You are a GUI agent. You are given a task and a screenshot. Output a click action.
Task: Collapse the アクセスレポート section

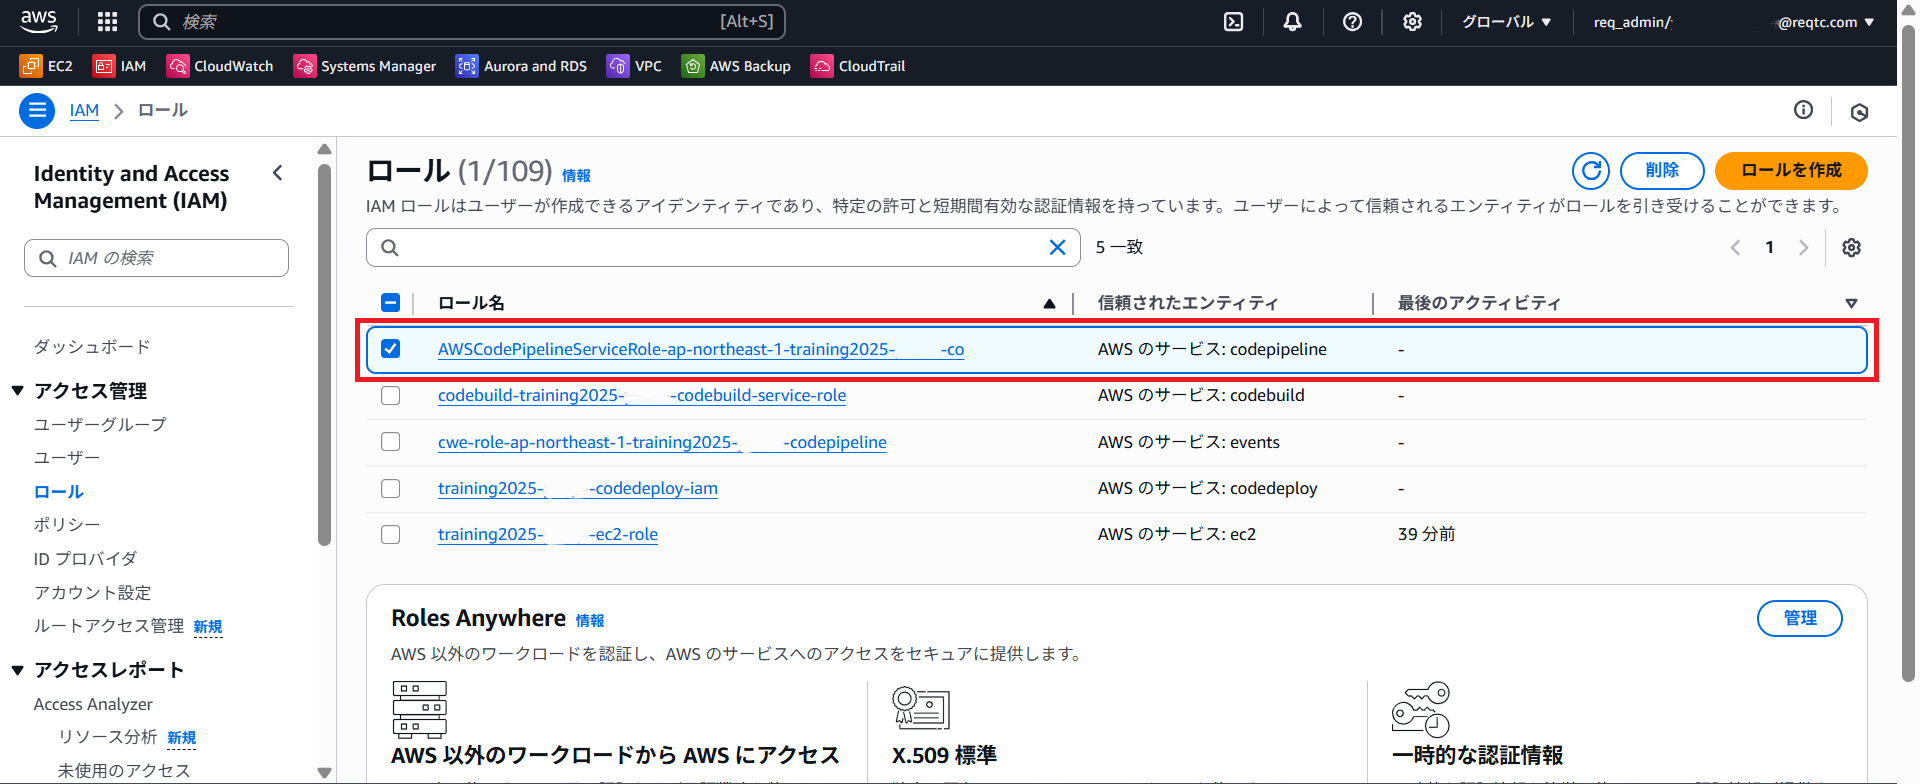[18, 670]
